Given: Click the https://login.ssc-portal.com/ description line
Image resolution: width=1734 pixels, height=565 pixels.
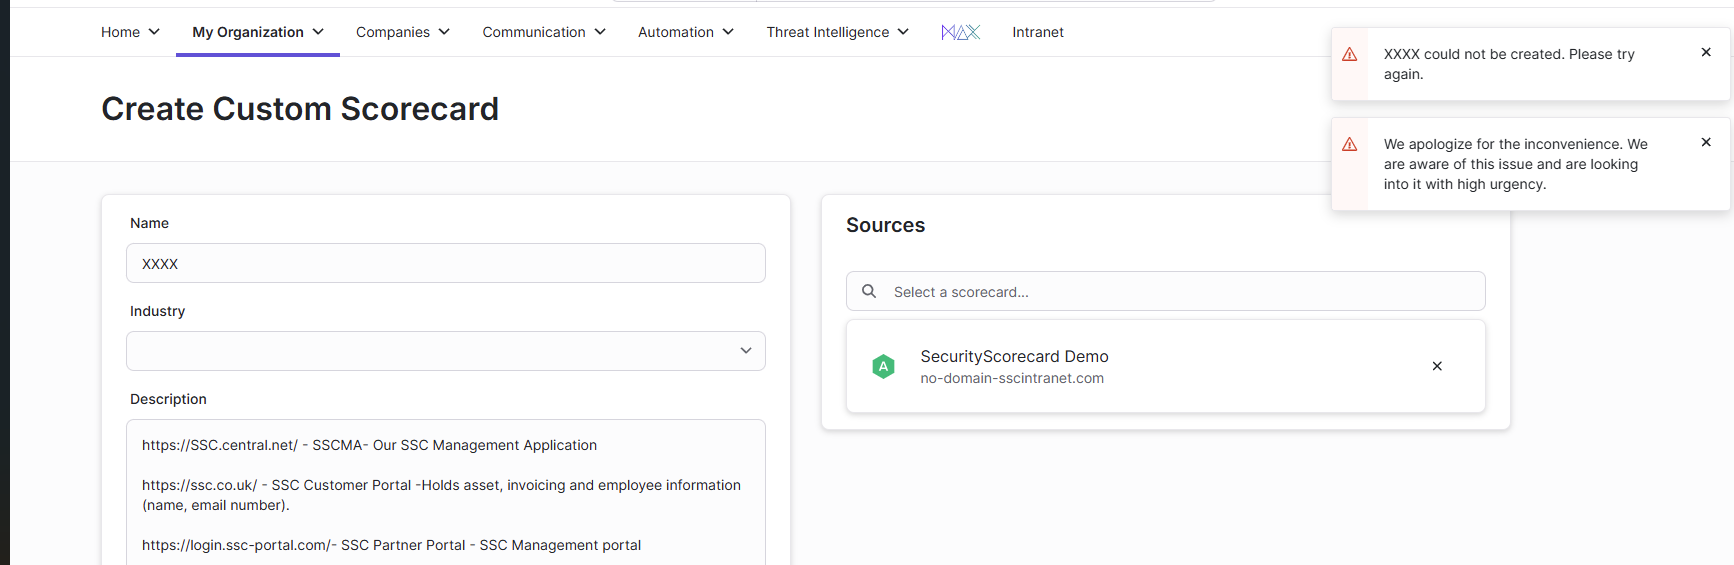Looking at the screenshot, I should pos(391,545).
